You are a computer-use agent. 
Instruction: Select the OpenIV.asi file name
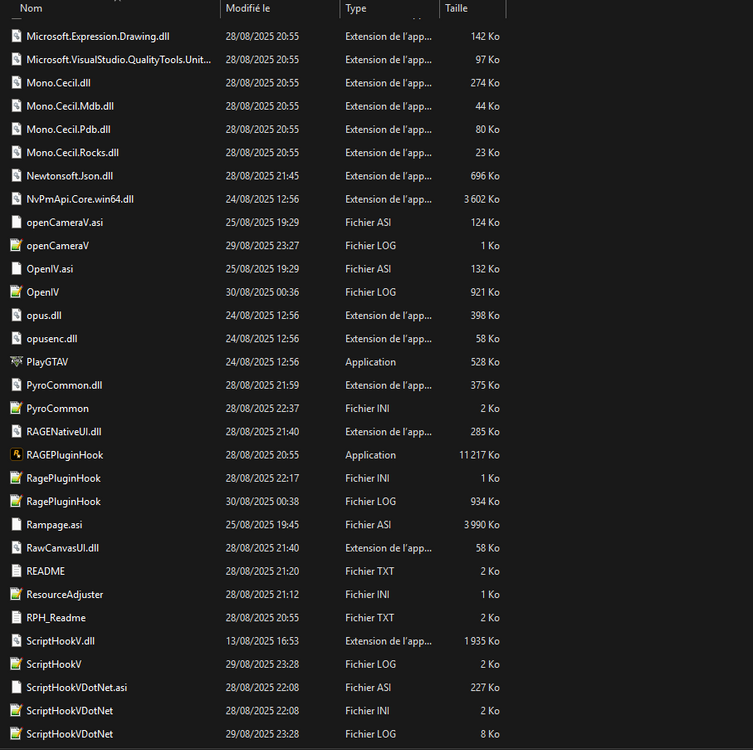(x=49, y=269)
